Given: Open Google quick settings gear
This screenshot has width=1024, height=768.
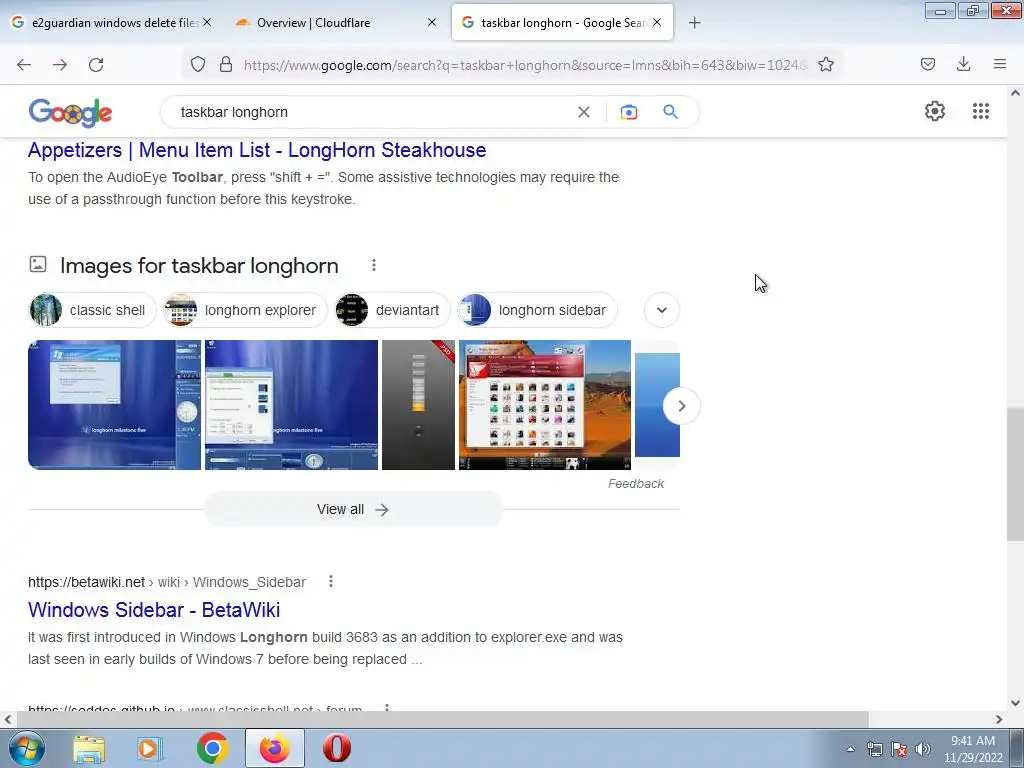Looking at the screenshot, I should tap(935, 111).
